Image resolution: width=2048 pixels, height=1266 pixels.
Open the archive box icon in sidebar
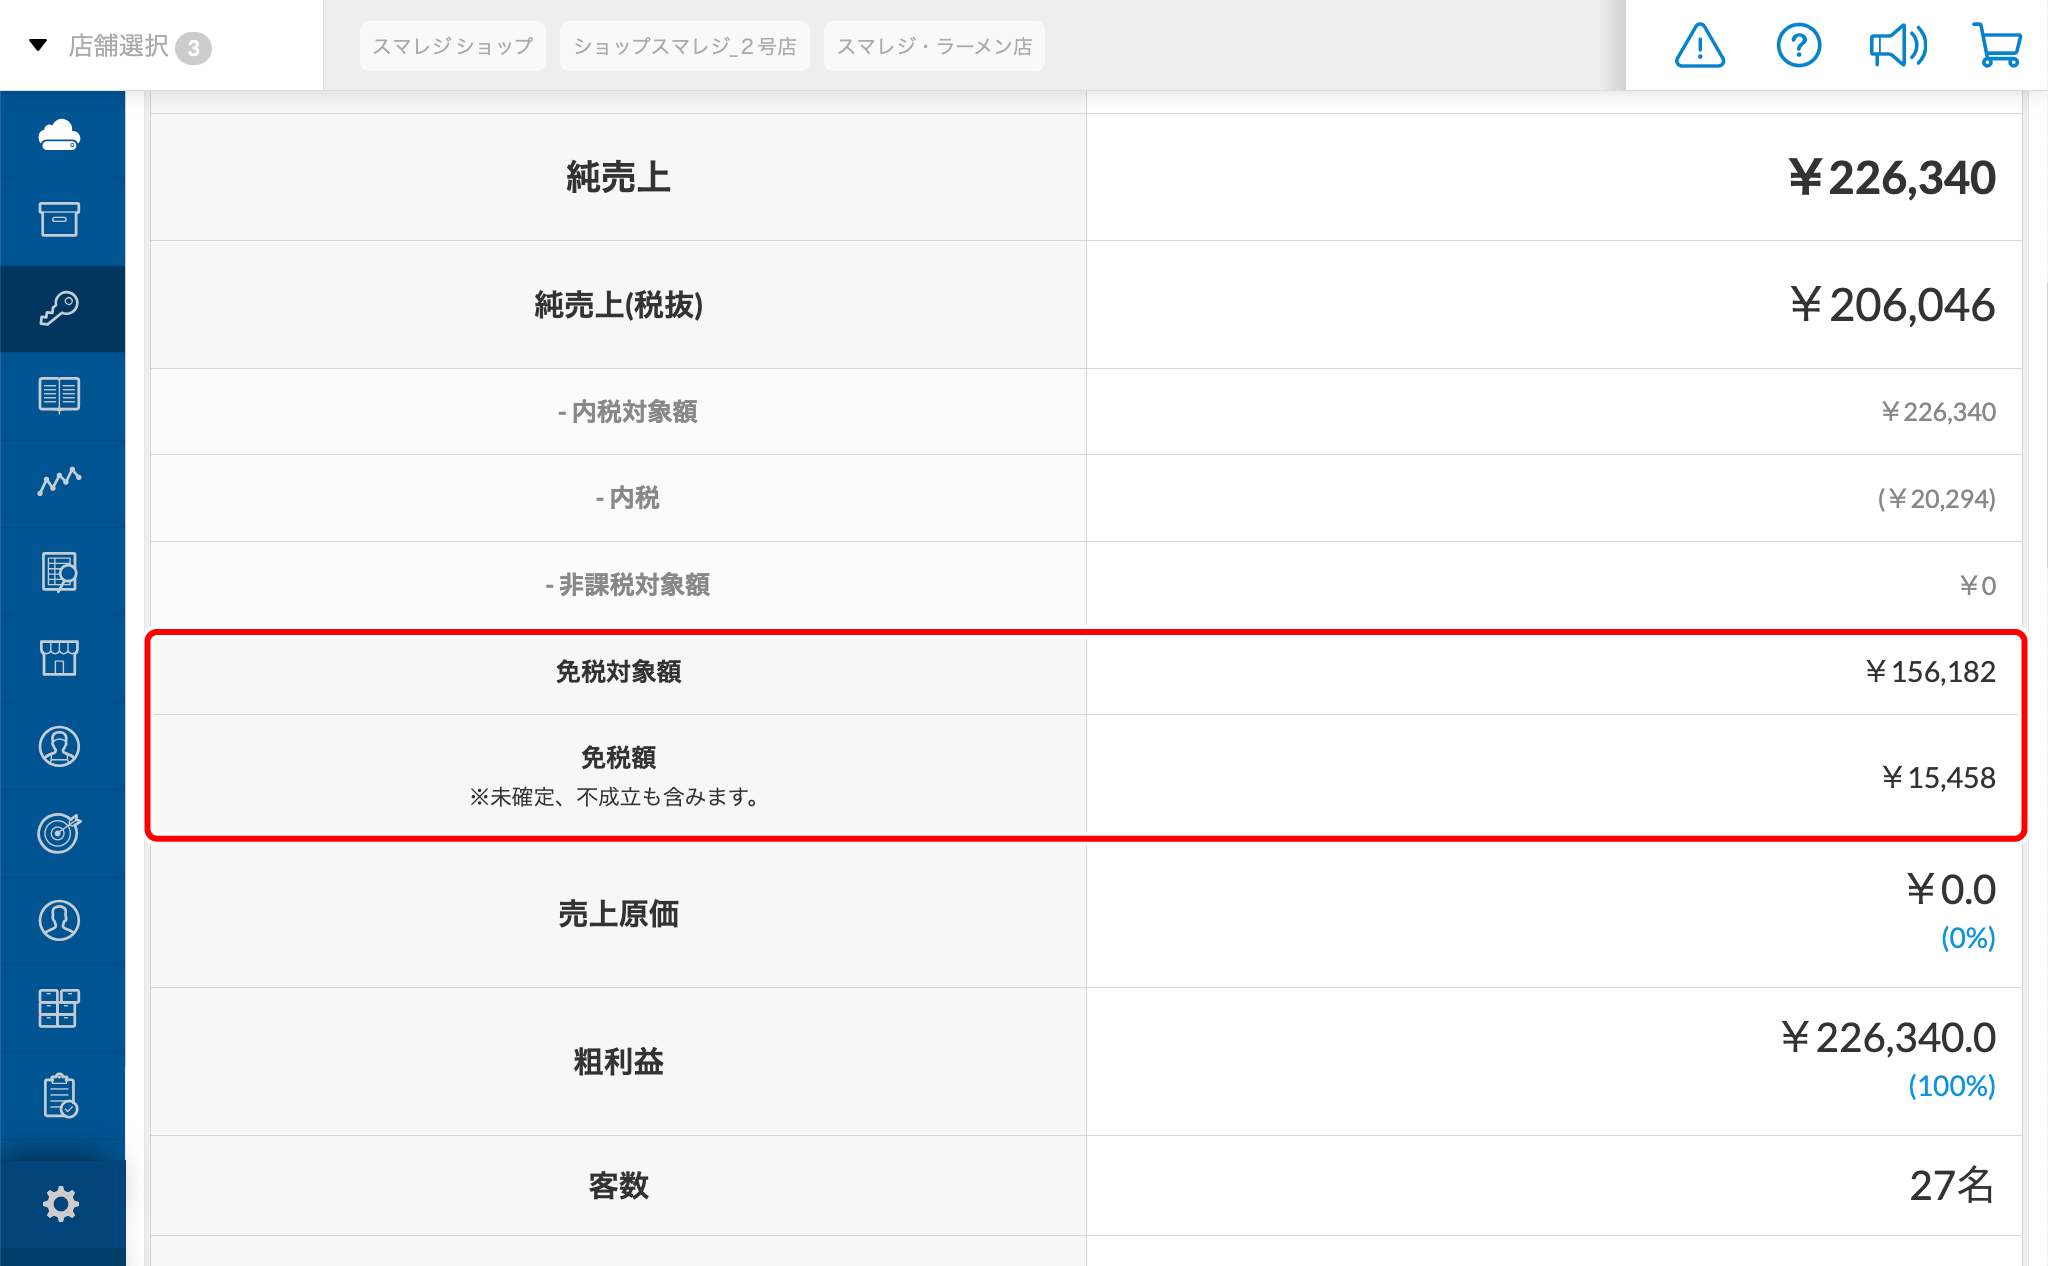click(x=60, y=220)
